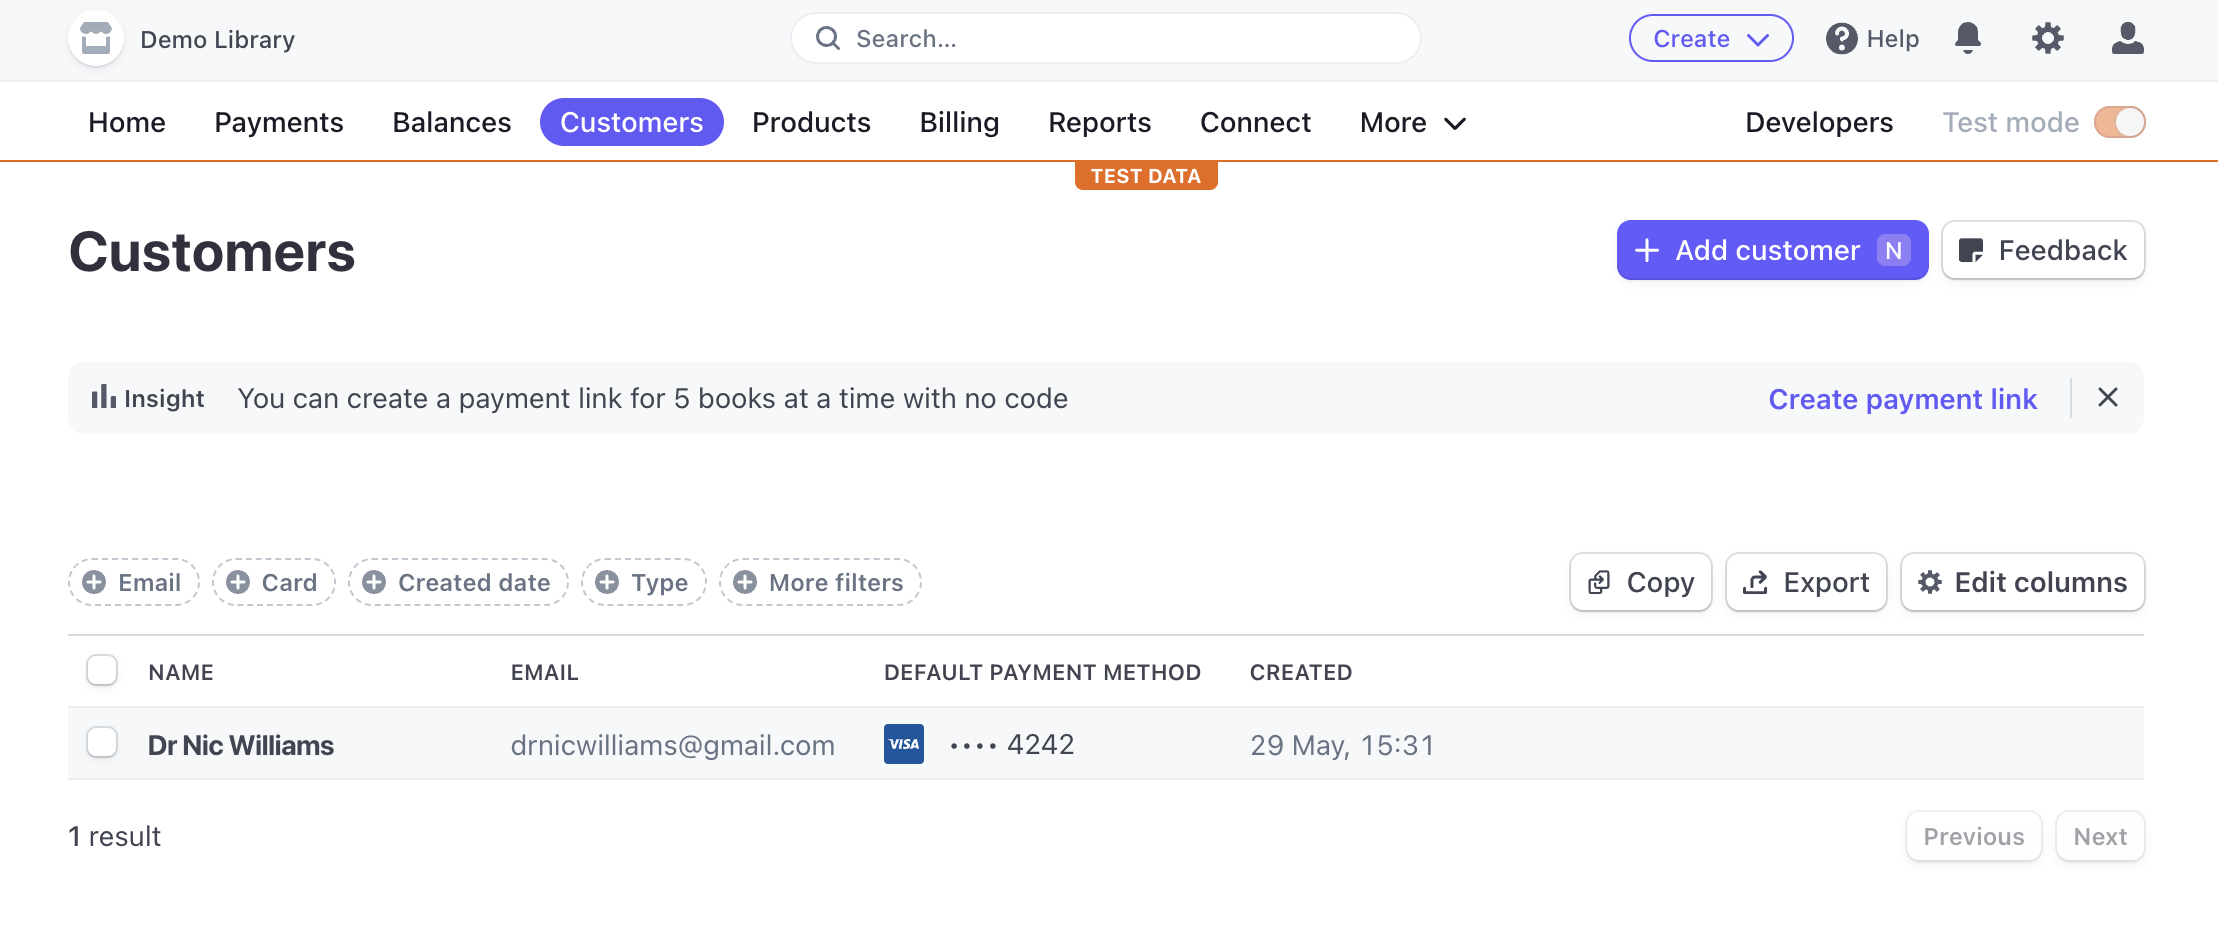Image resolution: width=2218 pixels, height=928 pixels.
Task: Dismiss the Insight banner with X
Action: tap(2108, 397)
